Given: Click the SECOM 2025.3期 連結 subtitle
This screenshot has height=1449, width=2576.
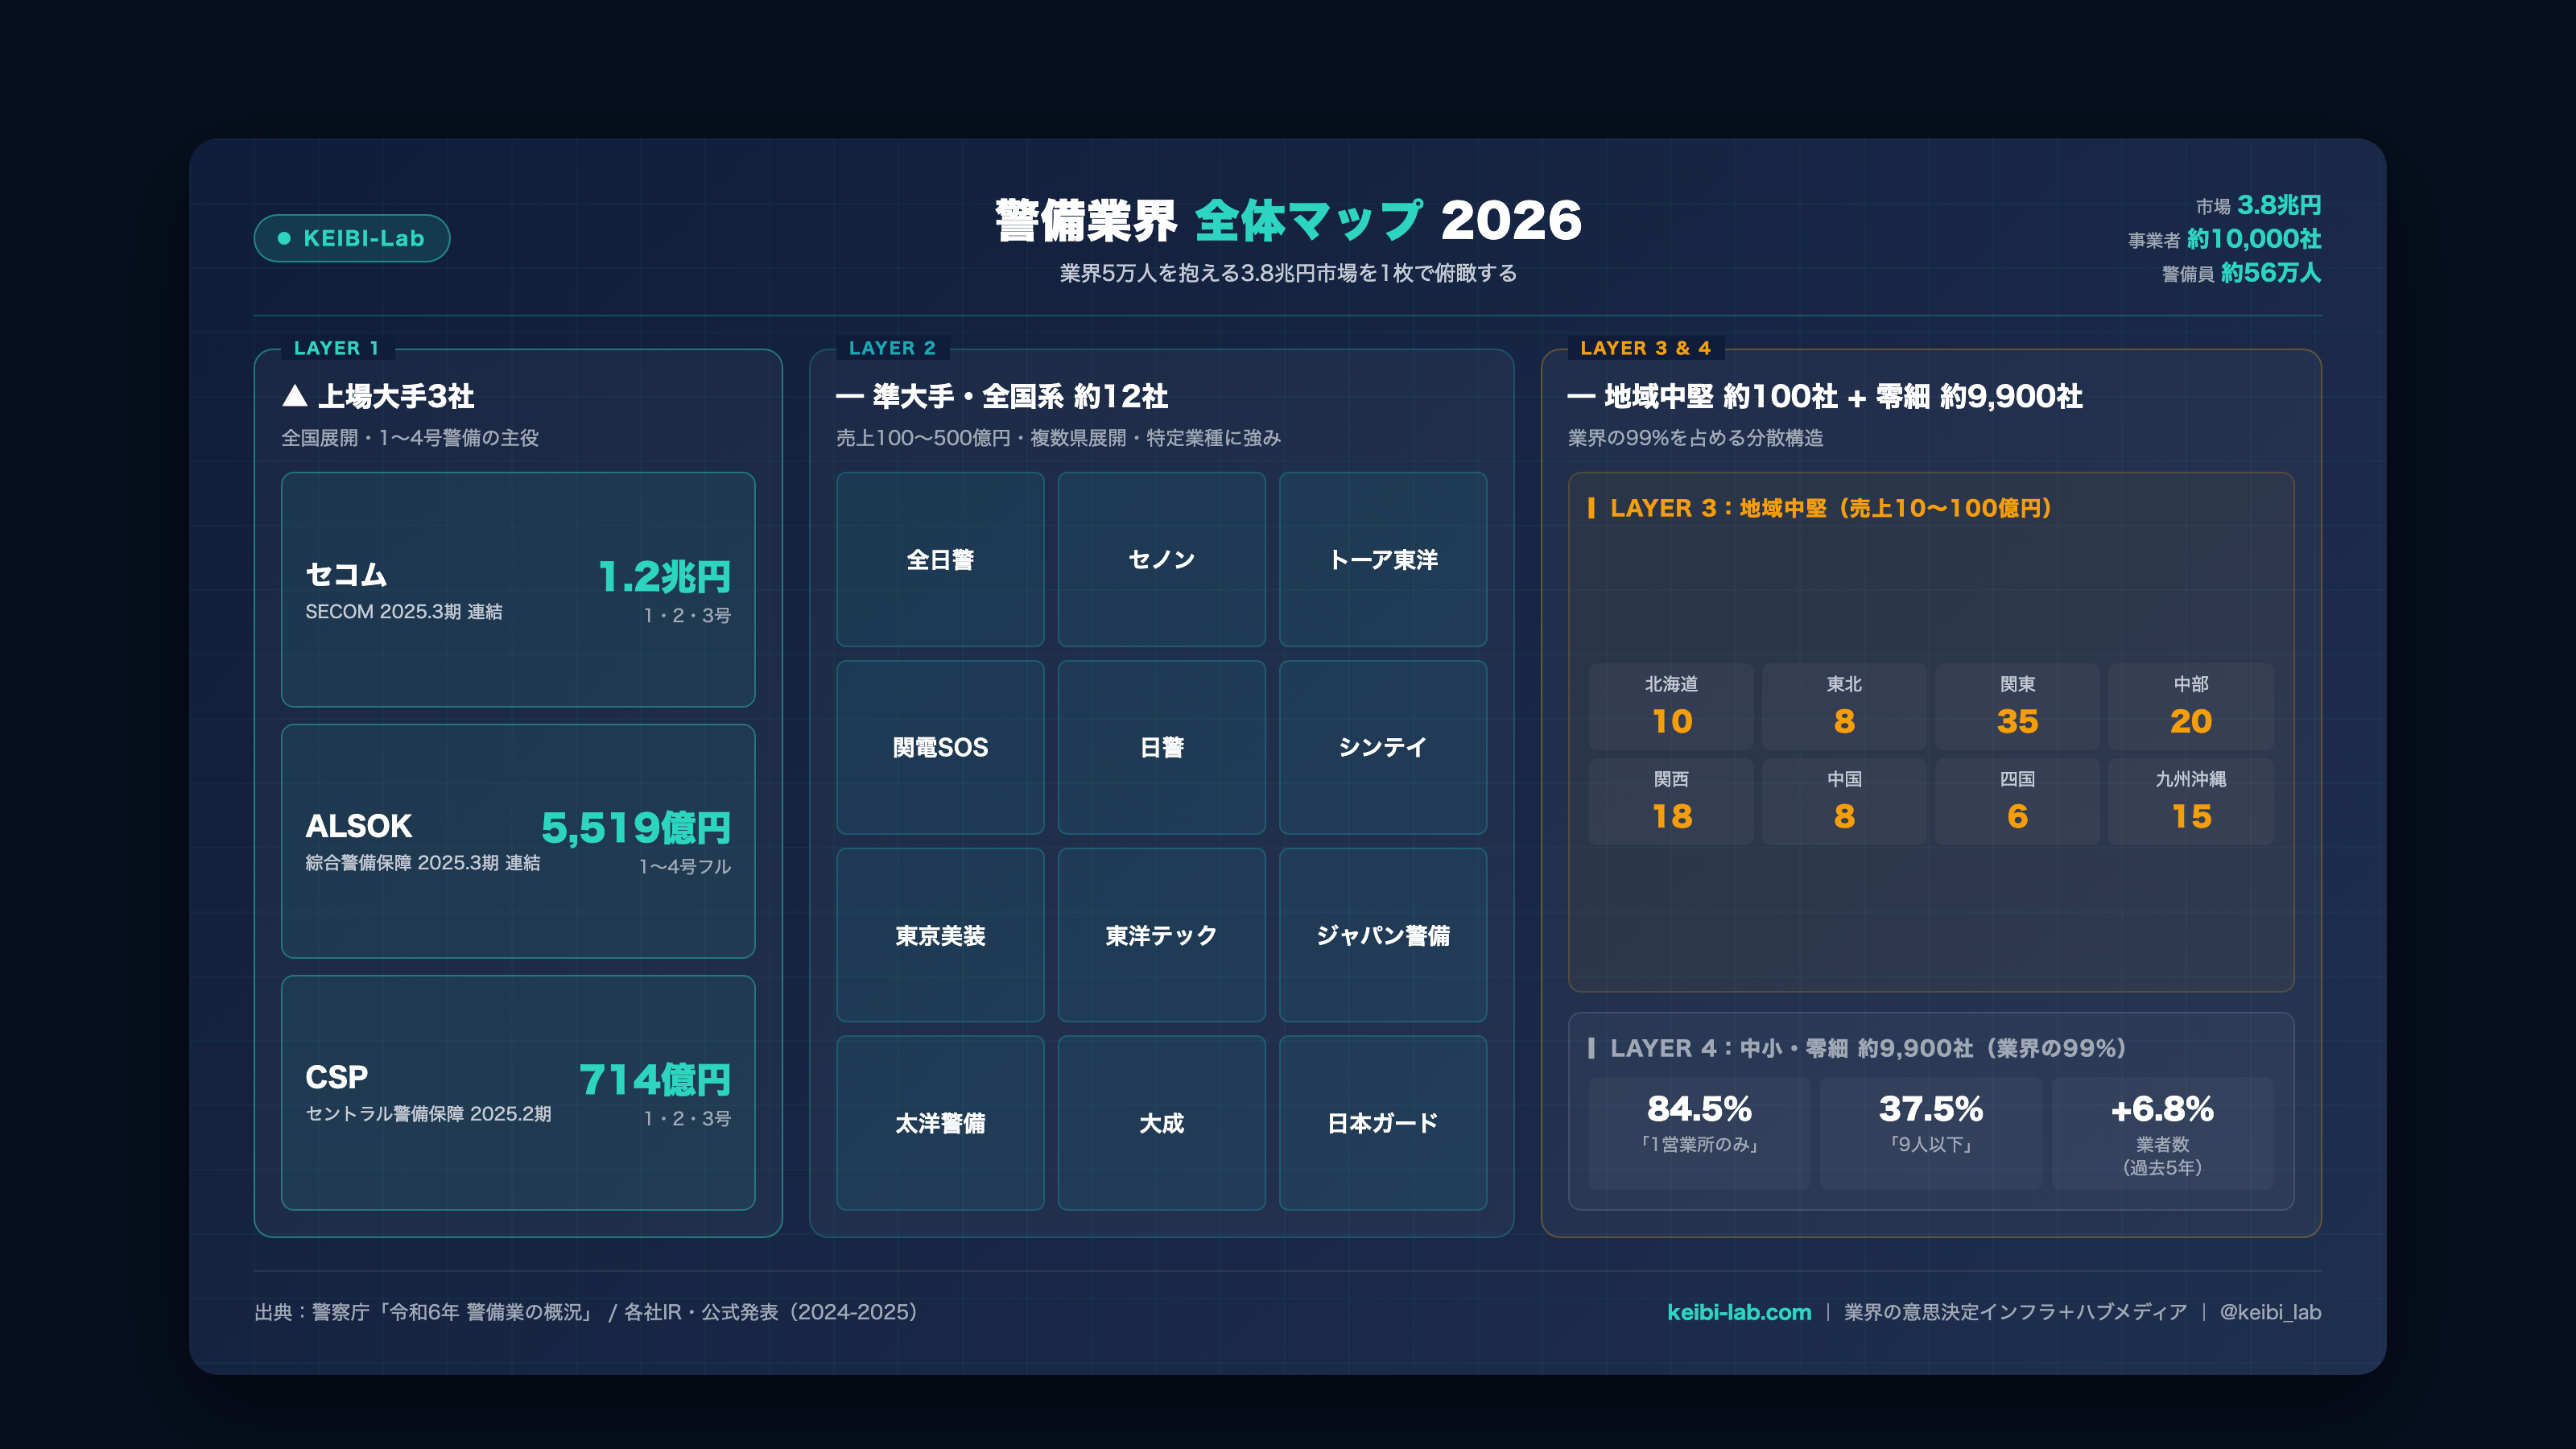Looking at the screenshot, I should pyautogui.click(x=404, y=611).
